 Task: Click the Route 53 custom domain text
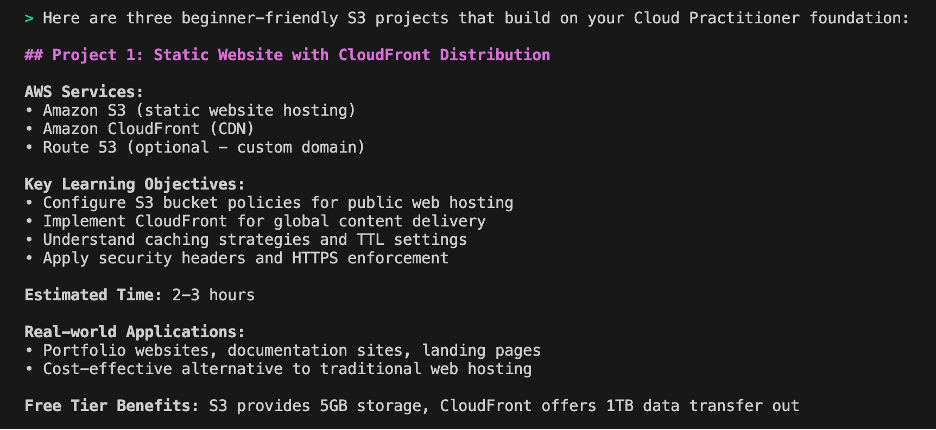[x=204, y=148]
